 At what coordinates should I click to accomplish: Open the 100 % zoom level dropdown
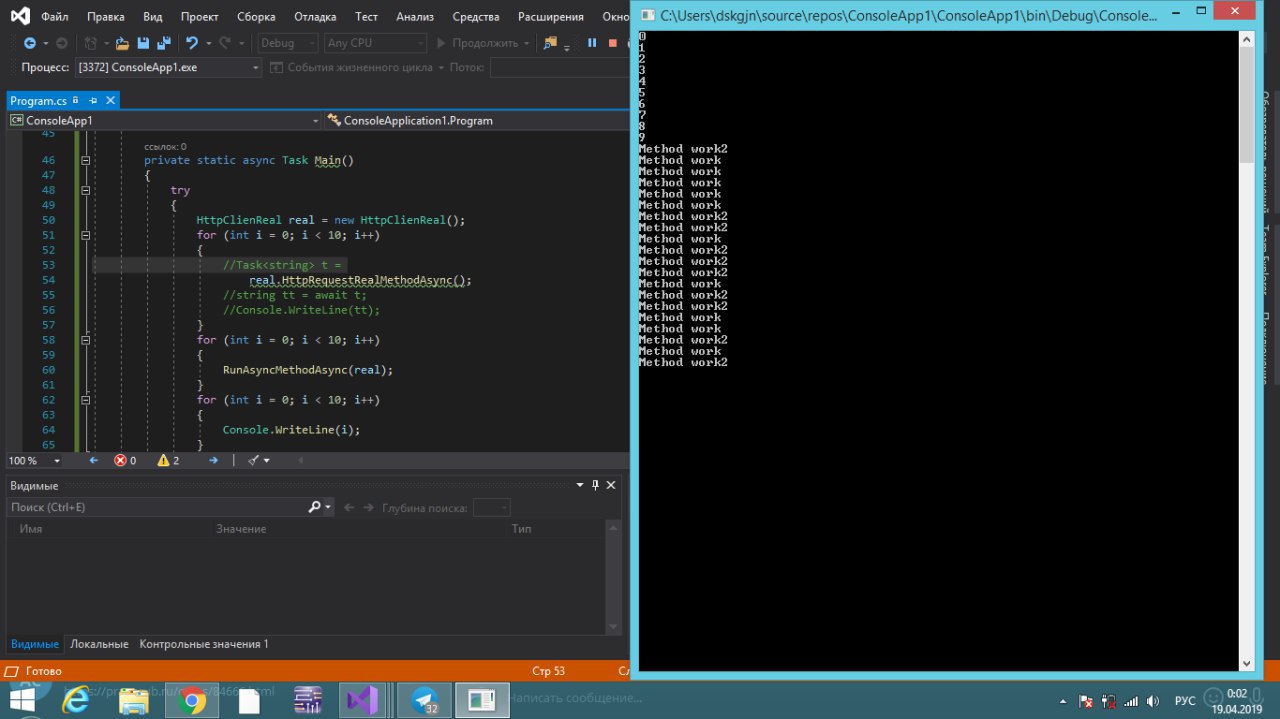coord(56,460)
